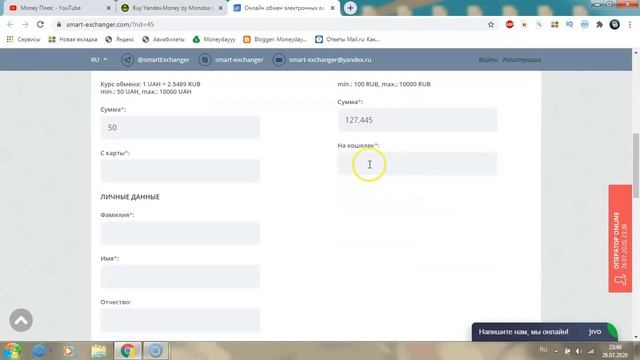Open the Chrome profile avatar
Screen dimensions: 640x360
615,24
